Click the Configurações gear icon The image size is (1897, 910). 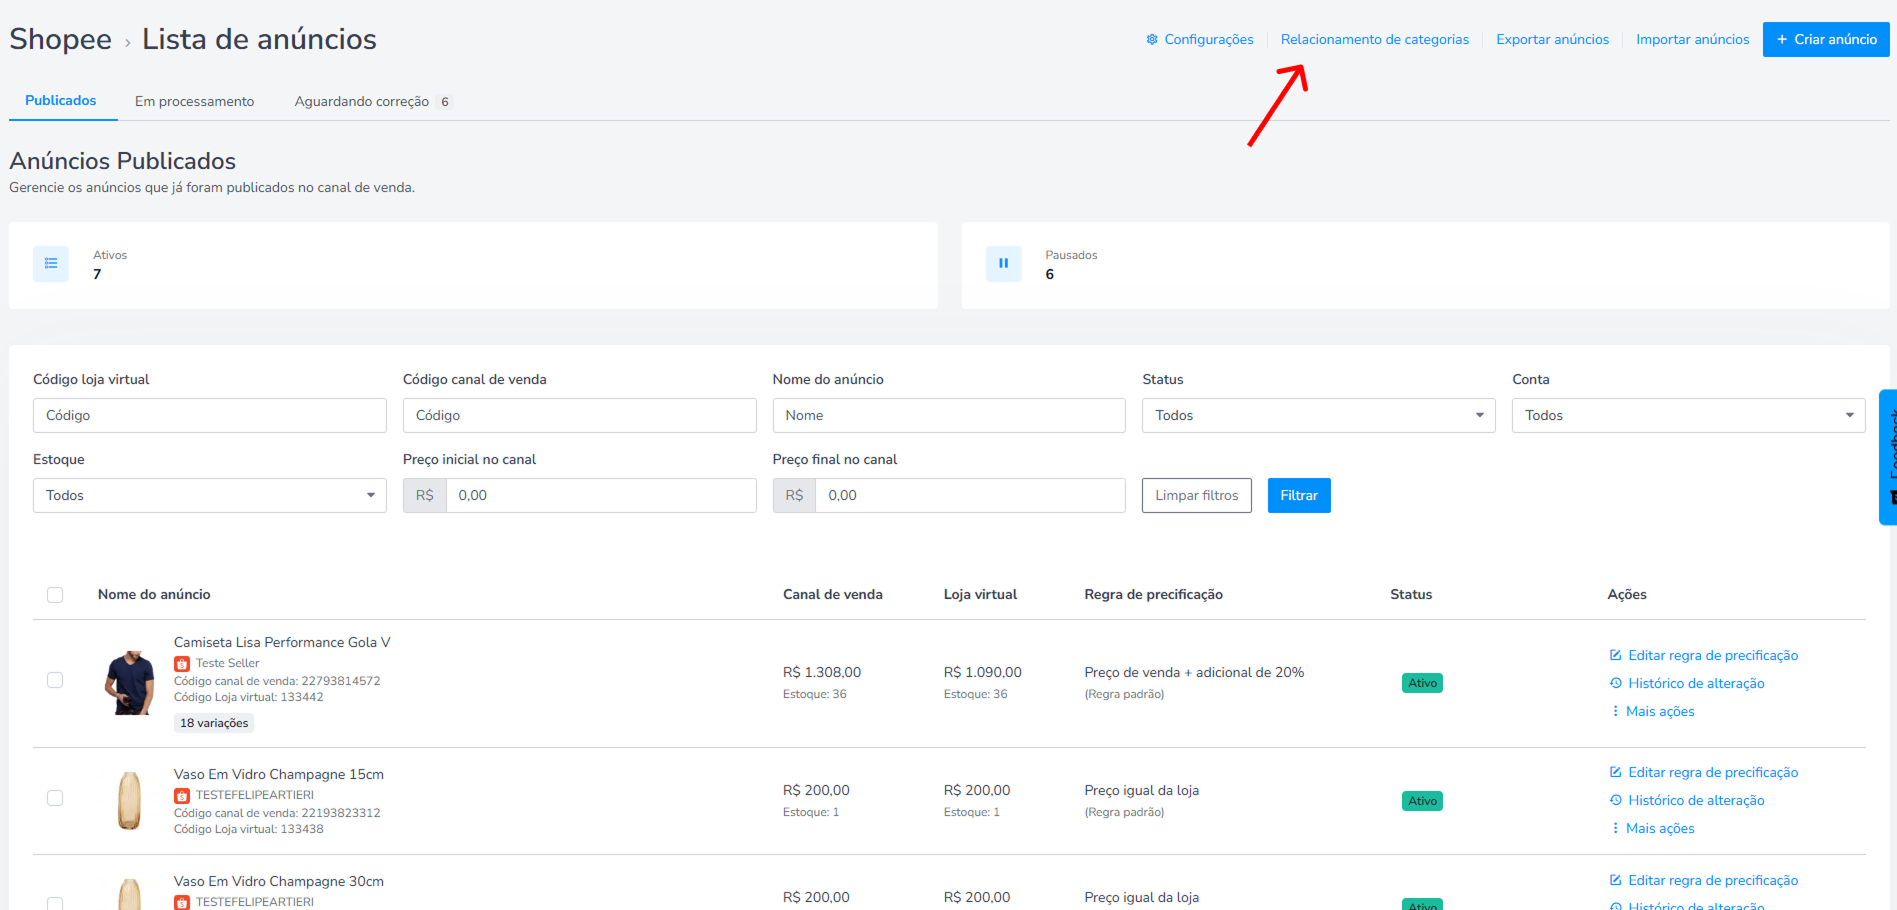click(1152, 40)
